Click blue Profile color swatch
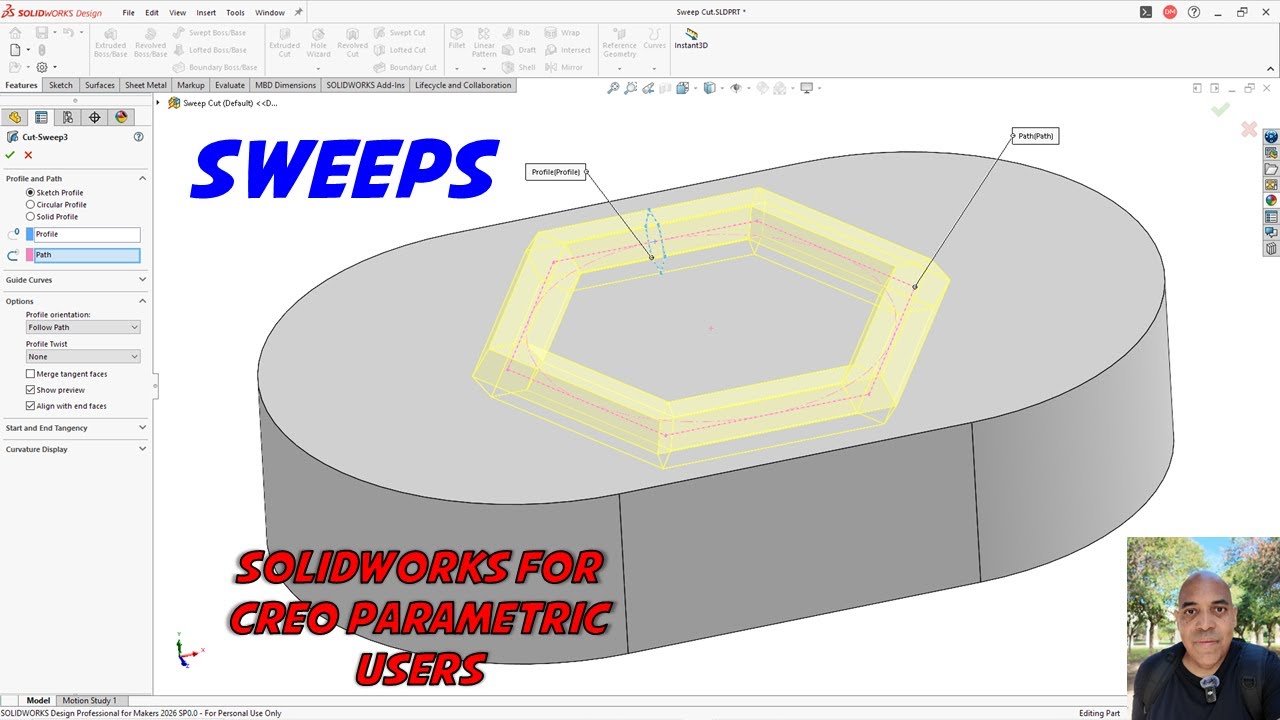 click(x=30, y=234)
